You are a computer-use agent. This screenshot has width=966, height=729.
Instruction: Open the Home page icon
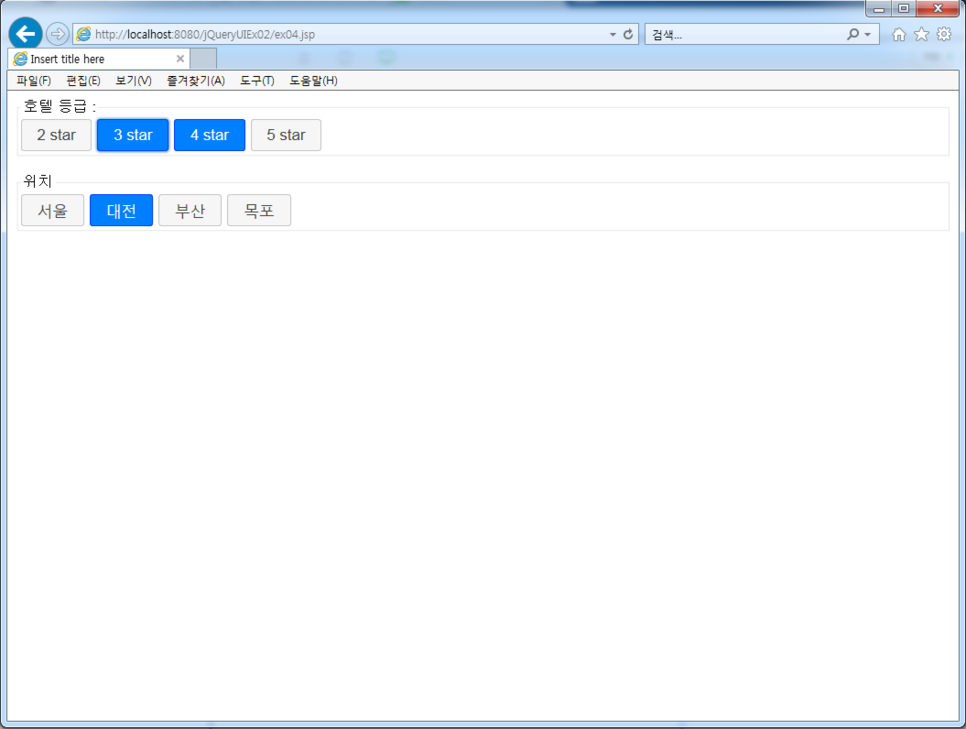pos(899,35)
